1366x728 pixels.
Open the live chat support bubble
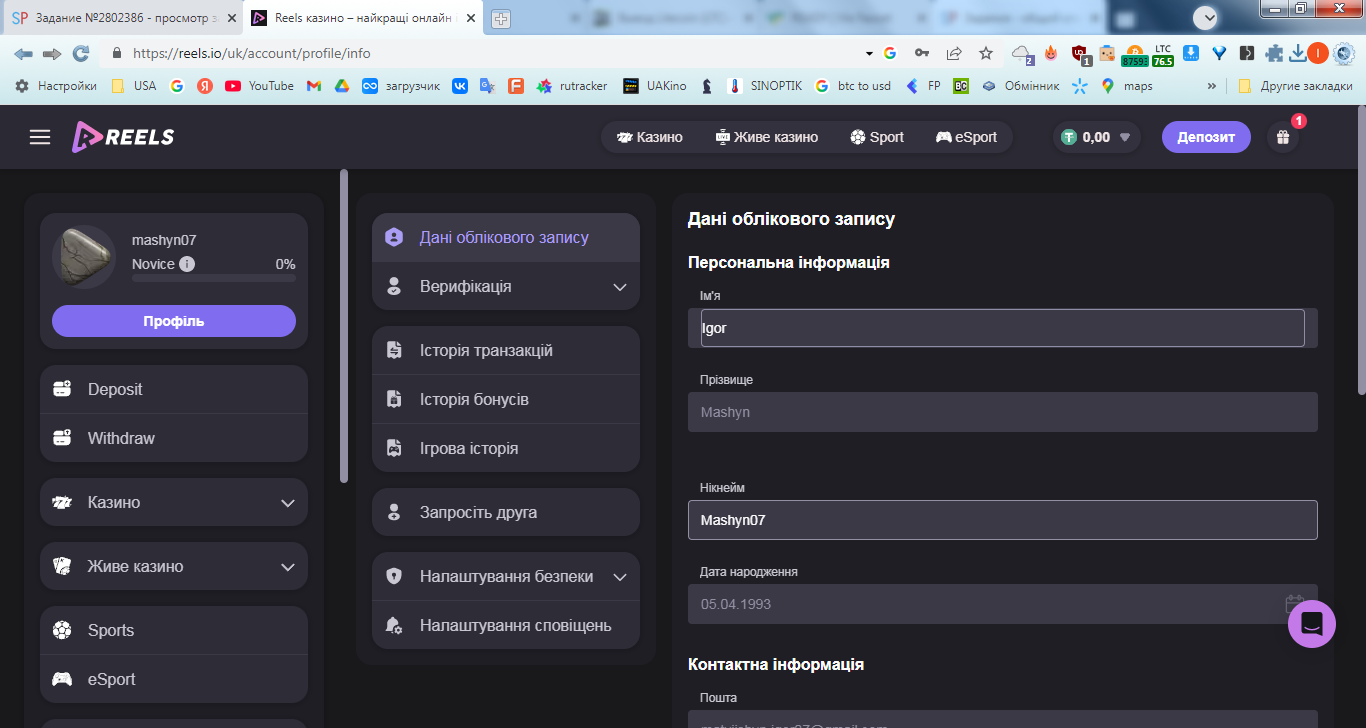(1312, 623)
